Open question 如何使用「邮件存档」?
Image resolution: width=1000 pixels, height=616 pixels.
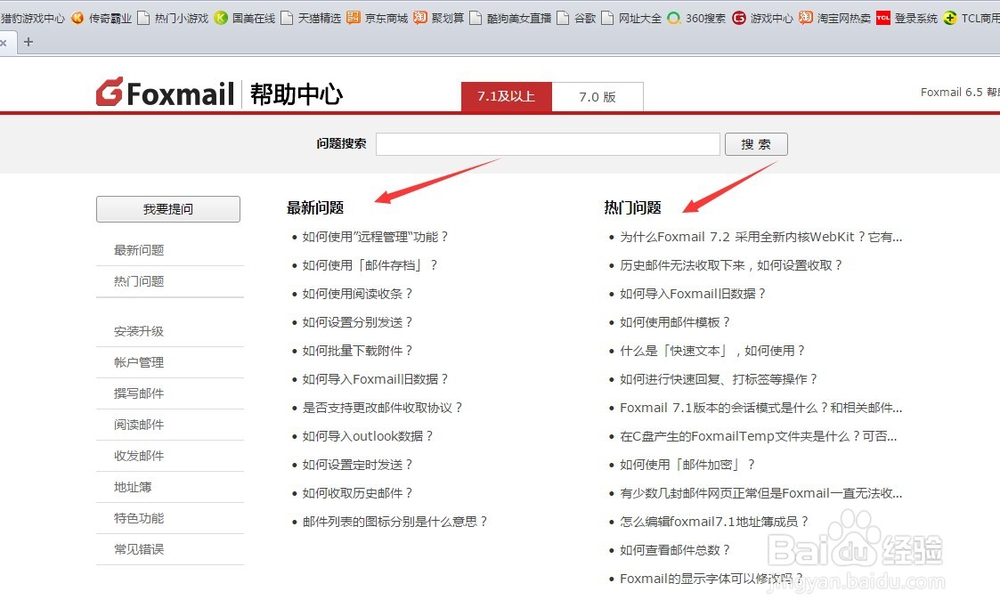370,265
